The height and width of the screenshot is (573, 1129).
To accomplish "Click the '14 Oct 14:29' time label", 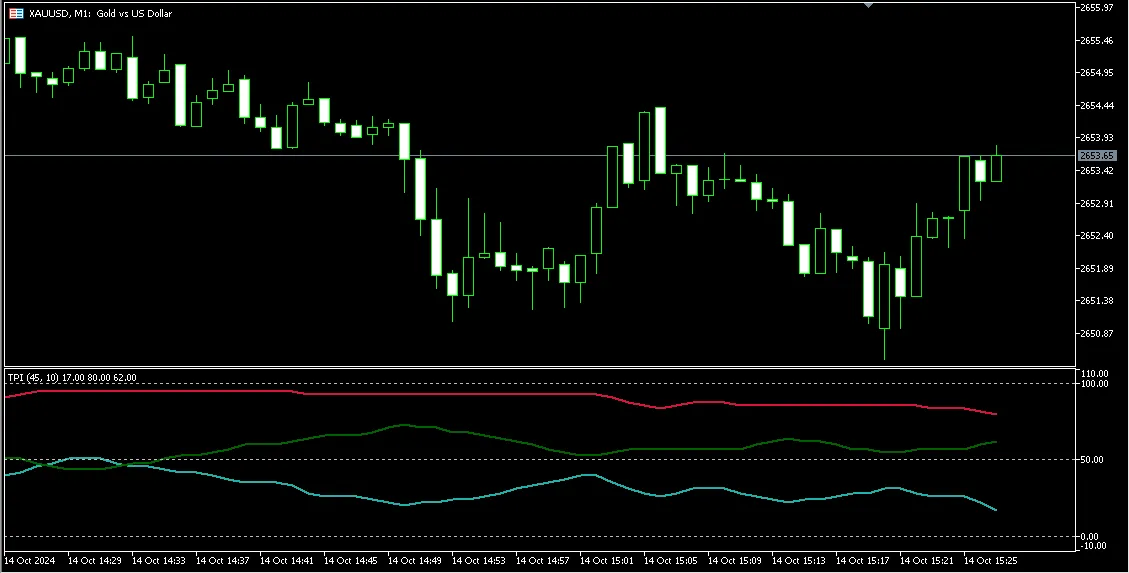I will [x=94, y=560].
